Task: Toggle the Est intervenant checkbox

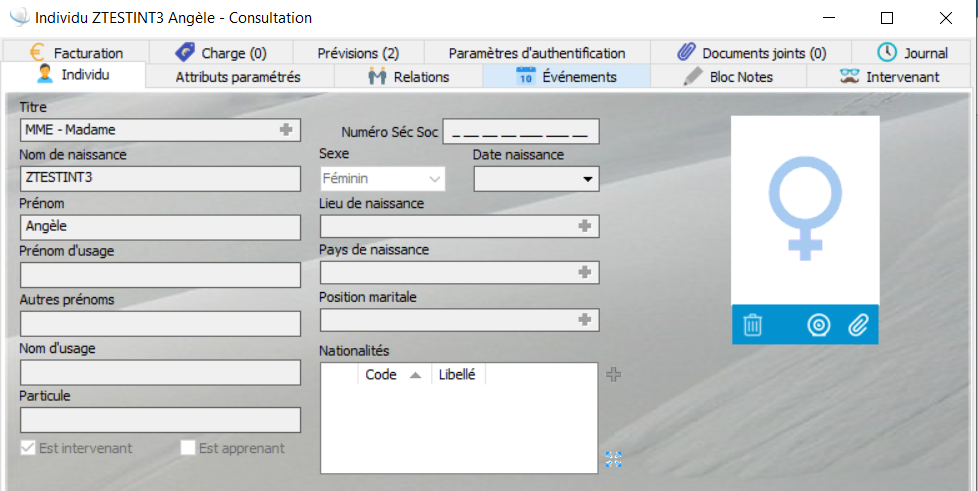Action: [28, 448]
